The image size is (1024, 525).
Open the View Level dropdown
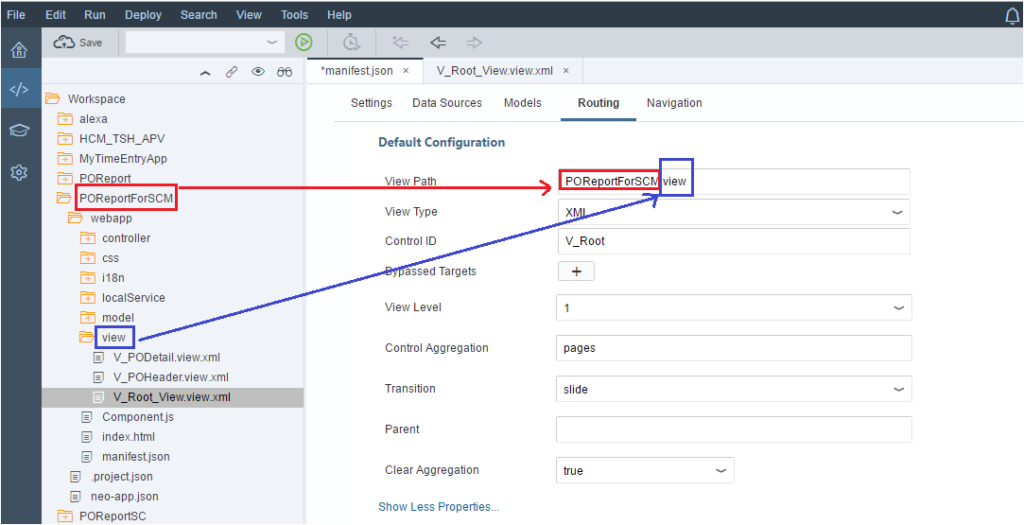(733, 307)
